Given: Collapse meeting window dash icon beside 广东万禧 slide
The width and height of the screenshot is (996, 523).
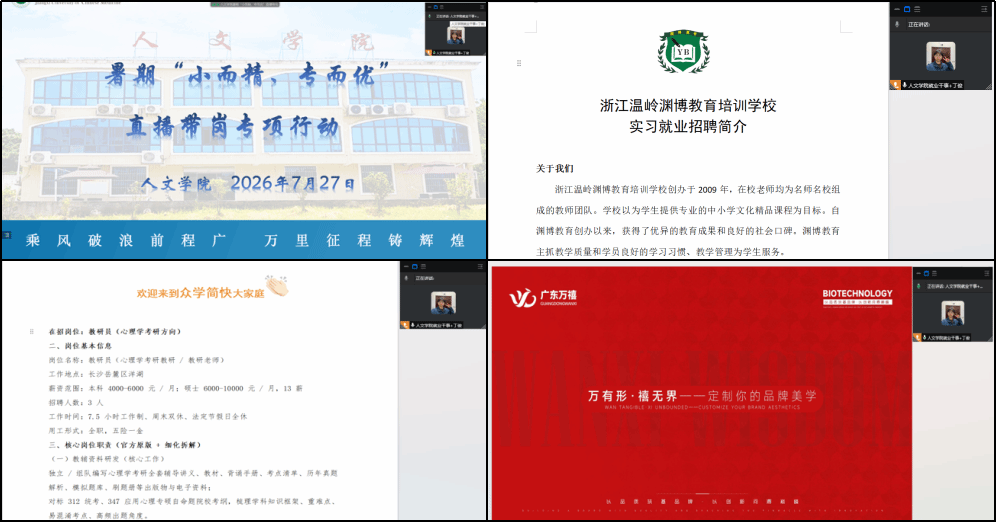Looking at the screenshot, I should 918,273.
